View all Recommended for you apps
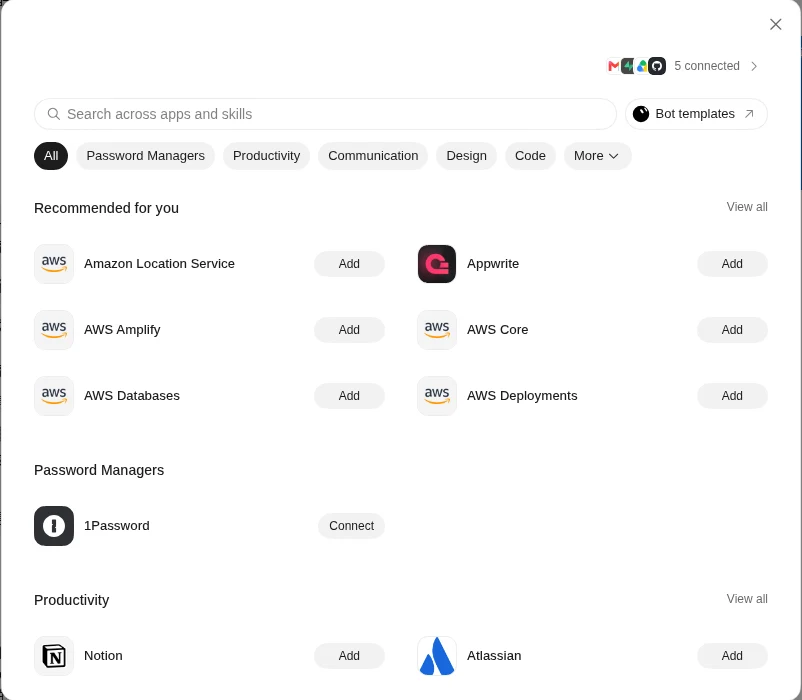This screenshot has height=700, width=802. pos(747,207)
